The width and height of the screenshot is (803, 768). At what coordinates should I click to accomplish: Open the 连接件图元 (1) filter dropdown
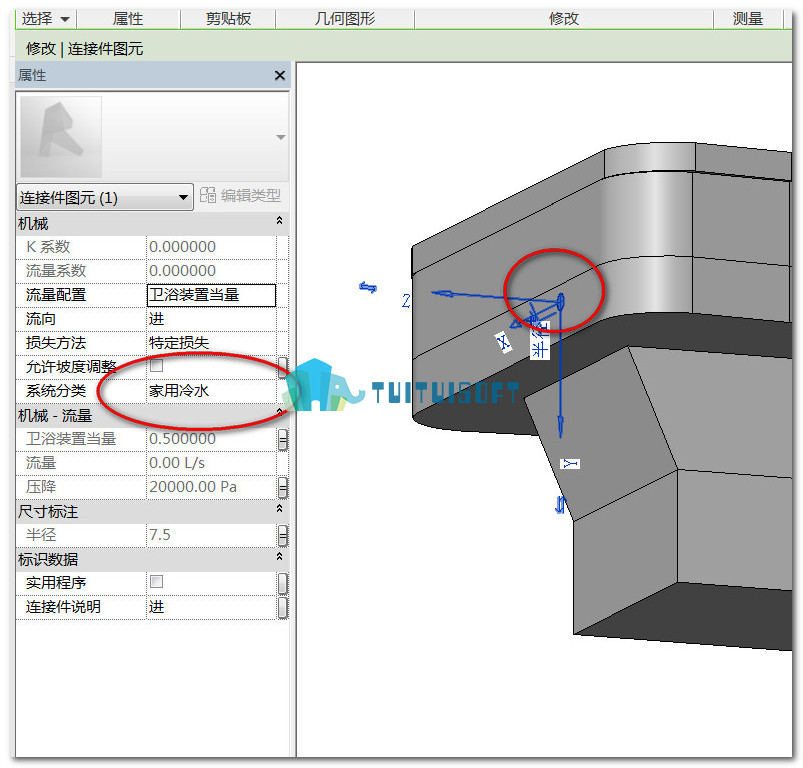tap(104, 197)
